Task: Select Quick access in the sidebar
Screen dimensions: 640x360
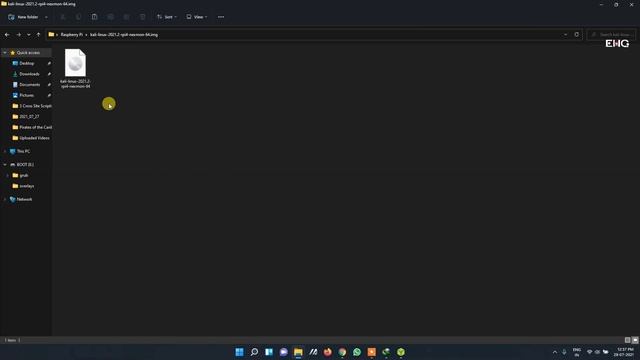Action: 28,53
